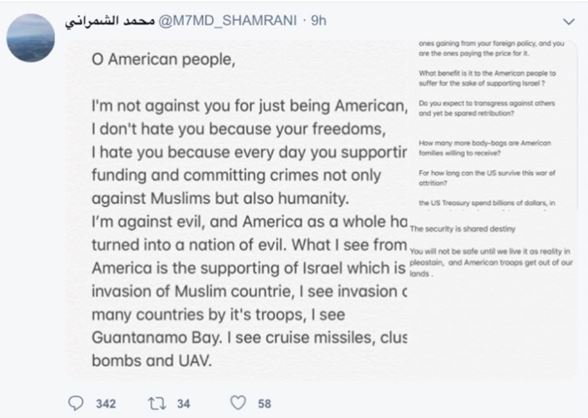
Task: Click the @M7MD_SHAMRANI handle
Action: coord(228,21)
